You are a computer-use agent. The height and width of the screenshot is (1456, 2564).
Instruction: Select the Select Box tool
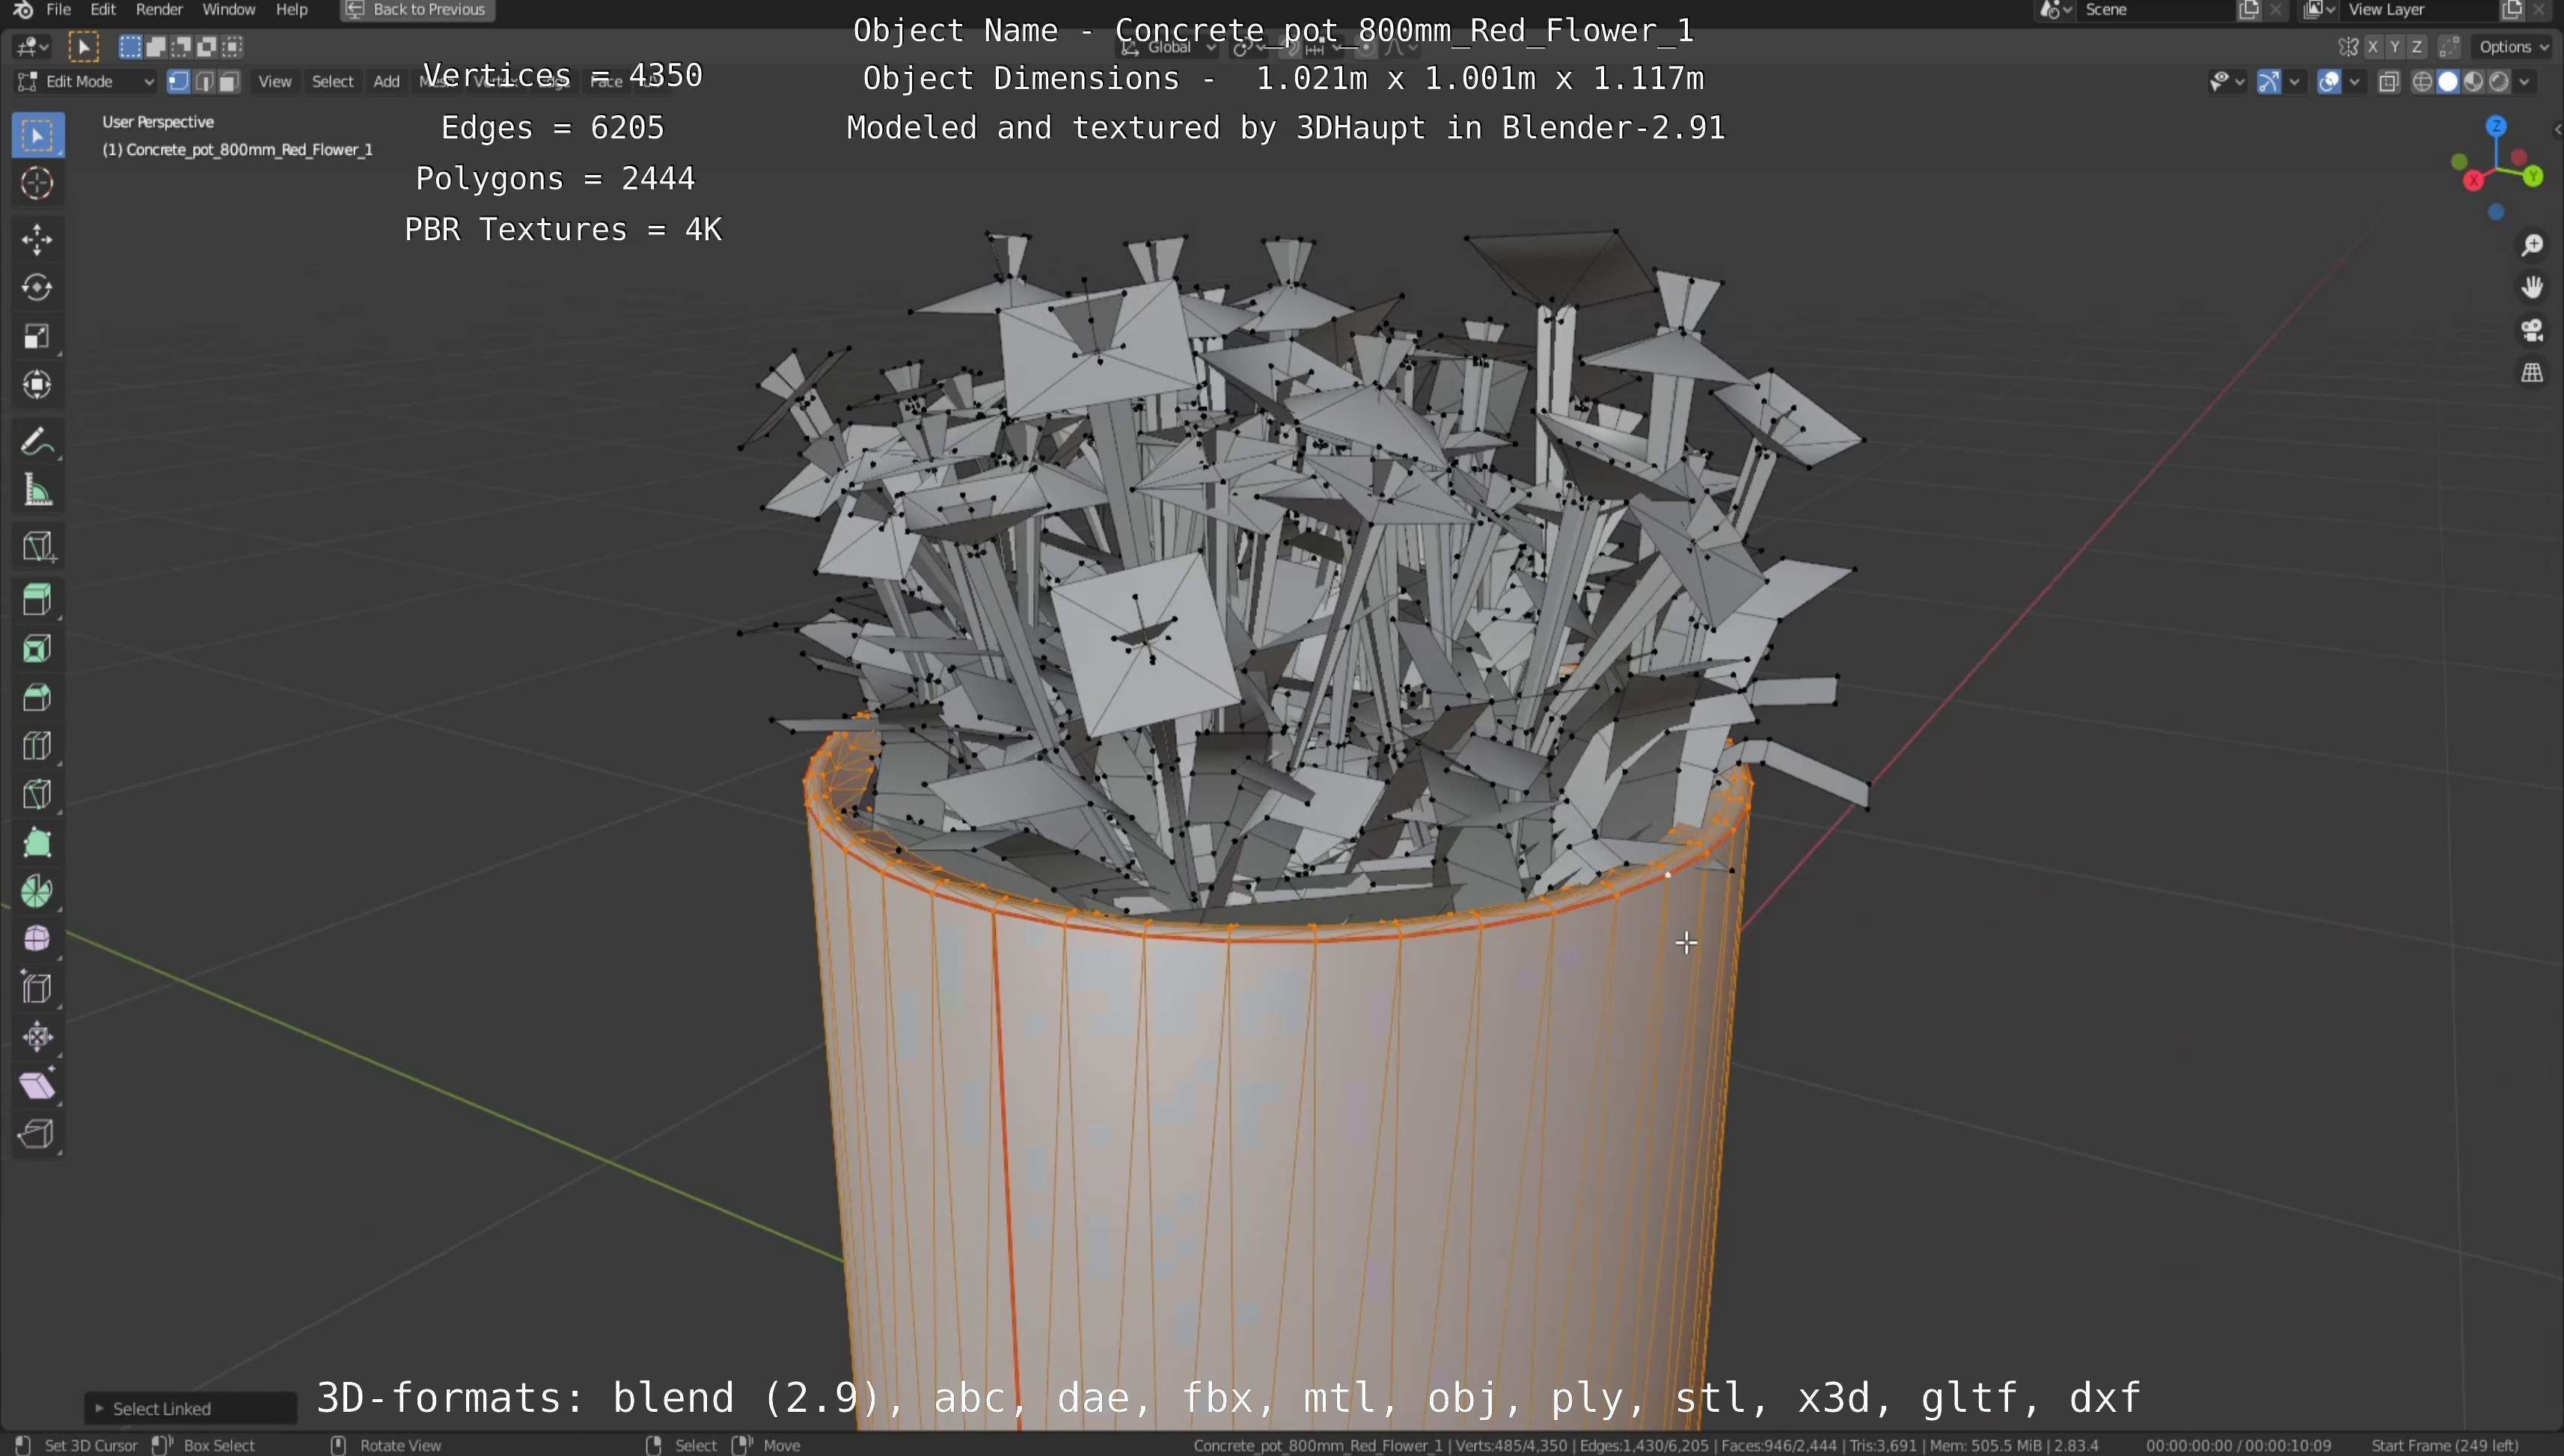click(x=38, y=135)
